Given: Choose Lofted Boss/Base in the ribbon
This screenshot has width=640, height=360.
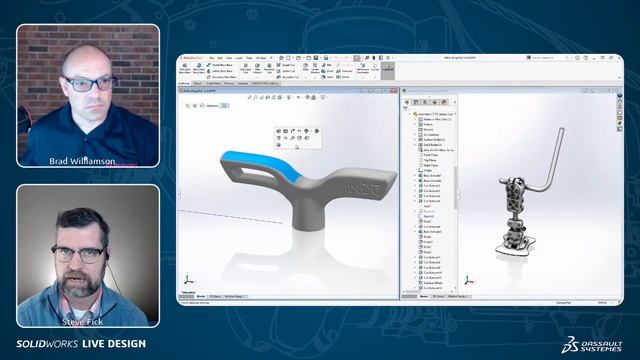Looking at the screenshot, I should tap(220, 71).
